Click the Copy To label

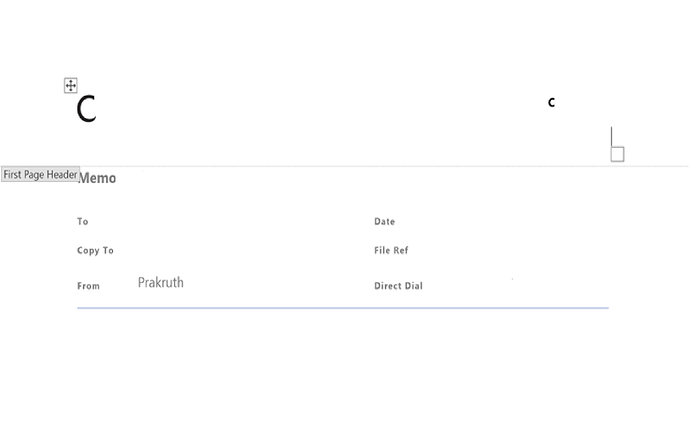pyautogui.click(x=95, y=251)
